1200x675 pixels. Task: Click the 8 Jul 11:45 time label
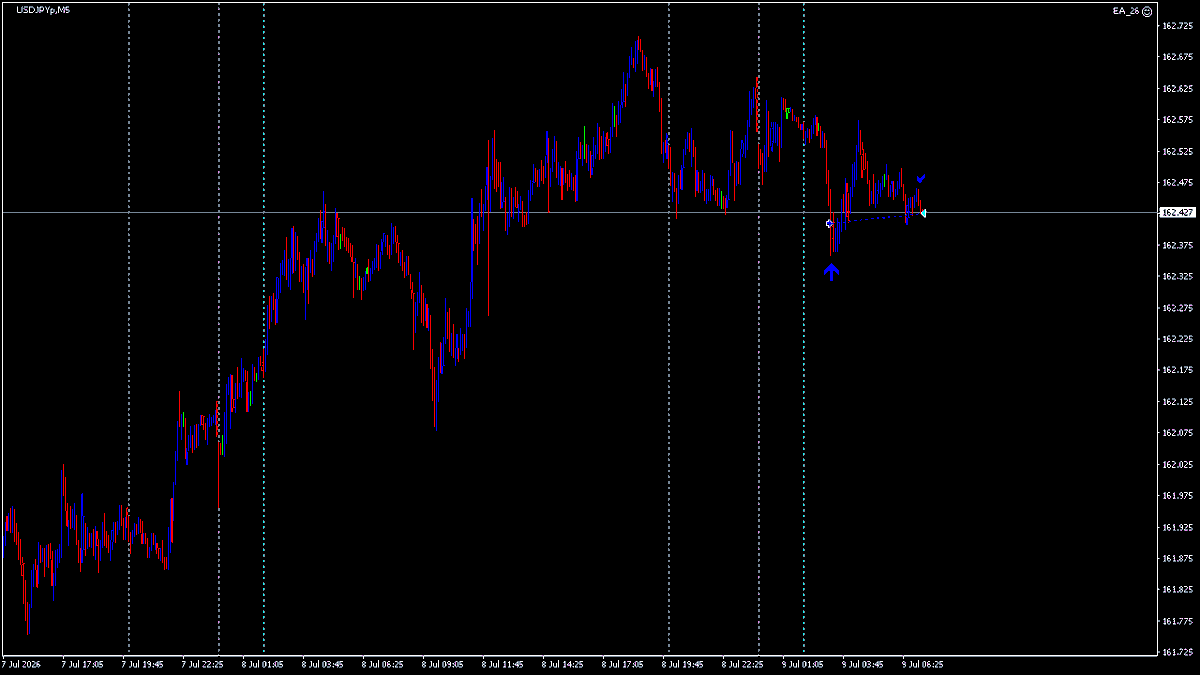click(502, 663)
